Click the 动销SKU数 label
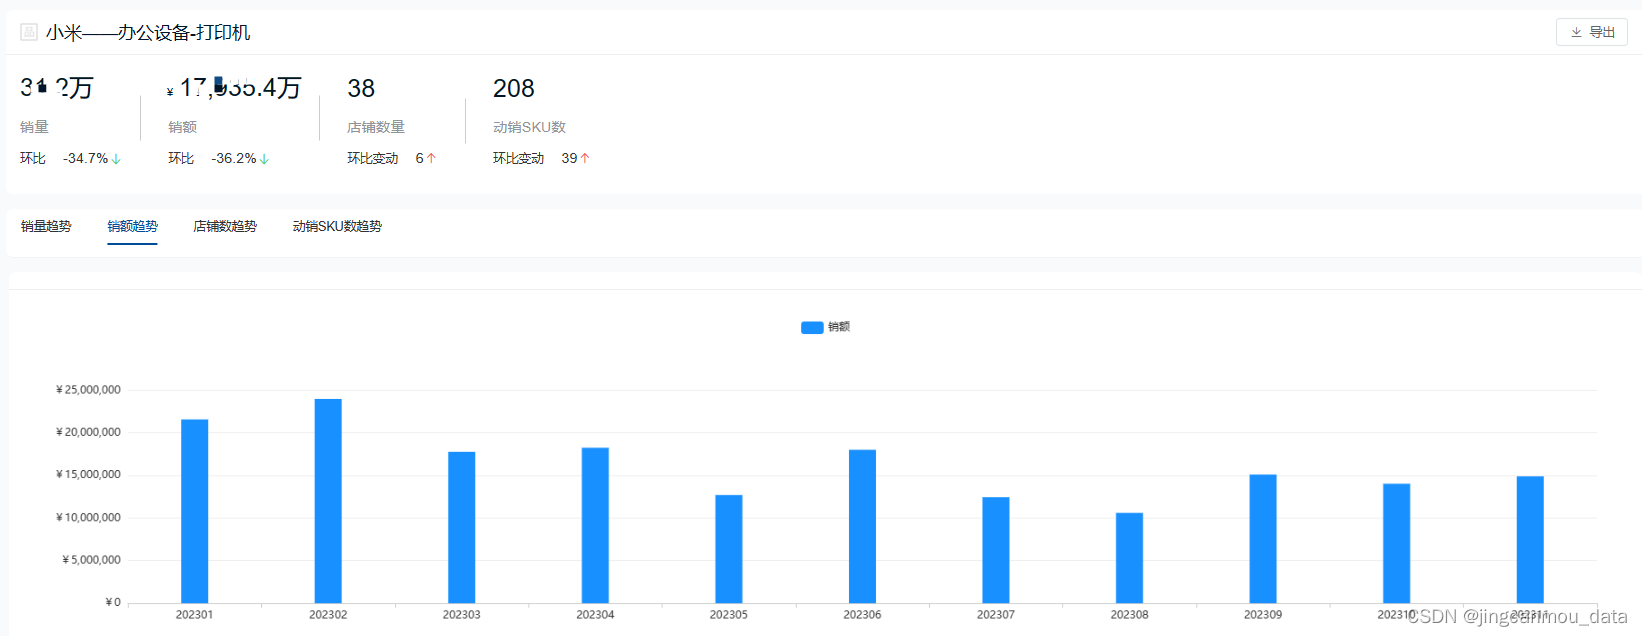 pyautogui.click(x=529, y=127)
